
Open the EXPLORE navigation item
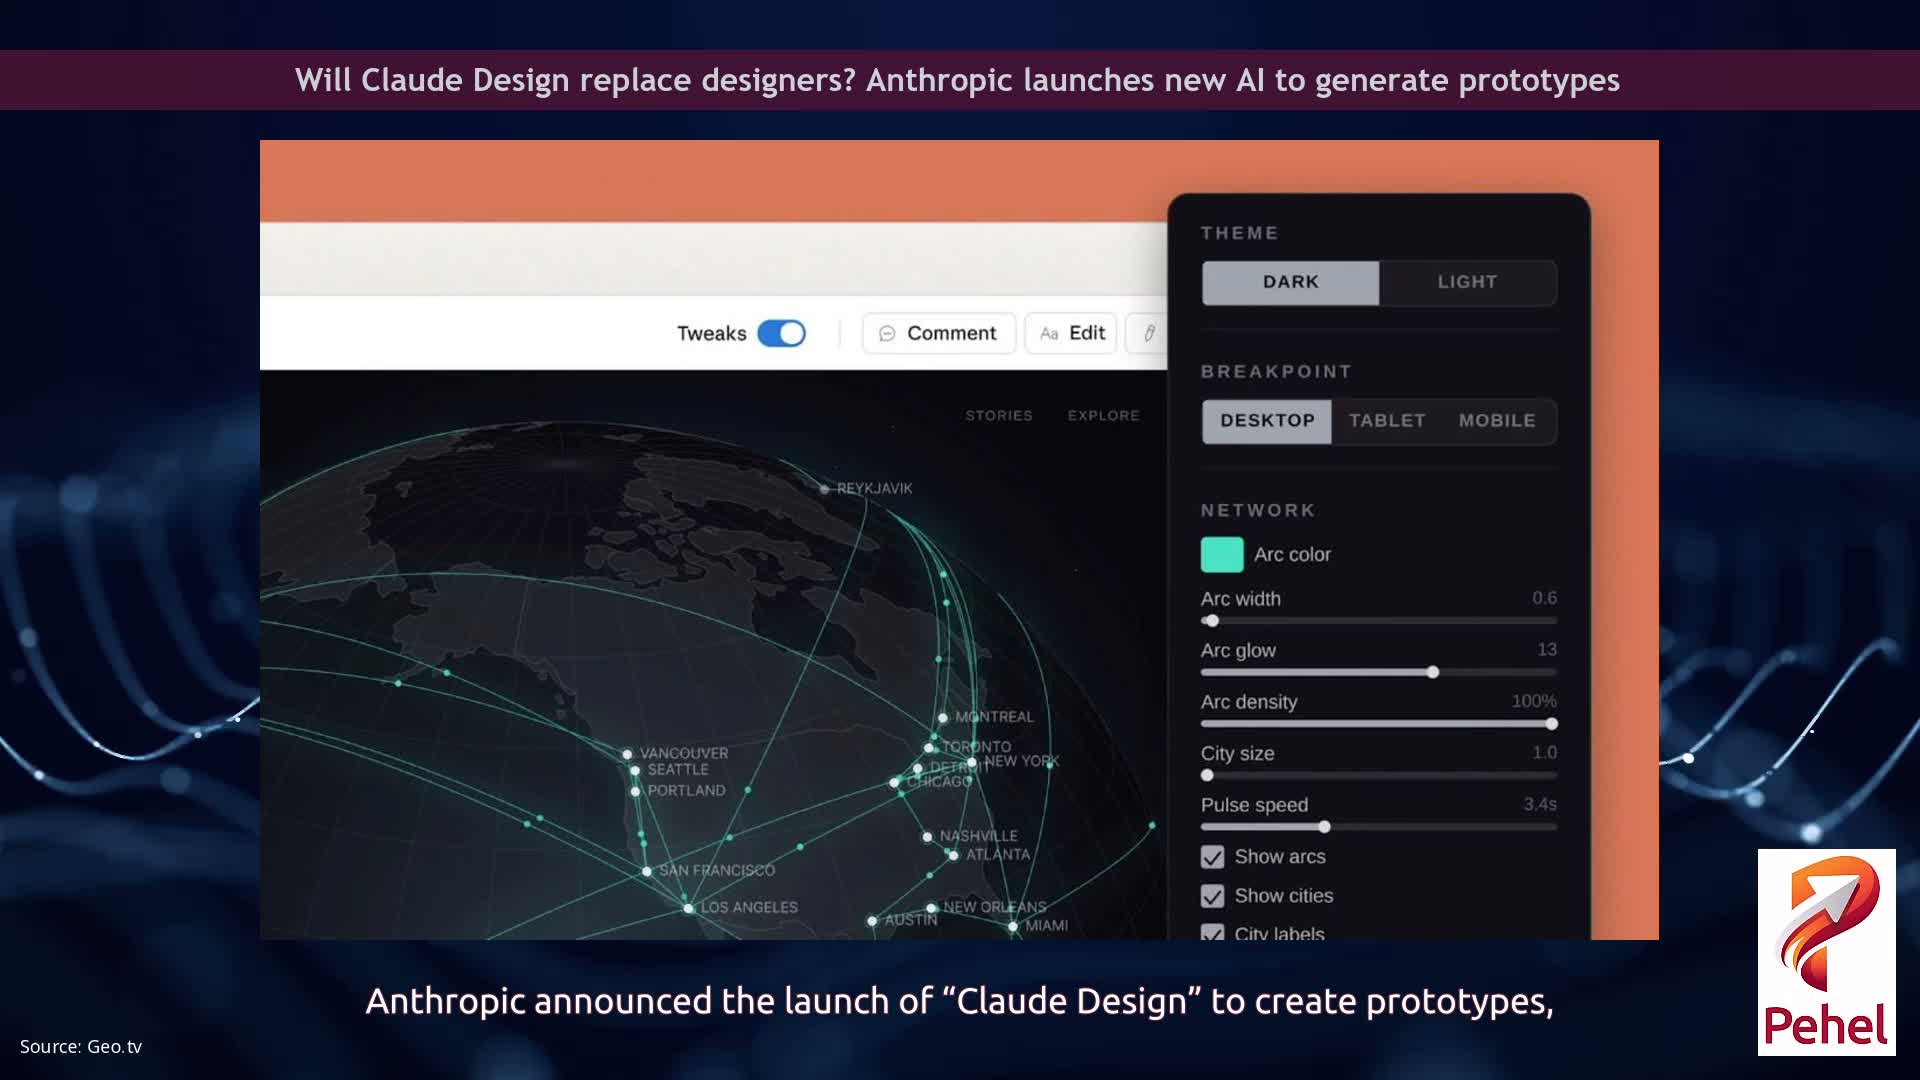click(1103, 415)
